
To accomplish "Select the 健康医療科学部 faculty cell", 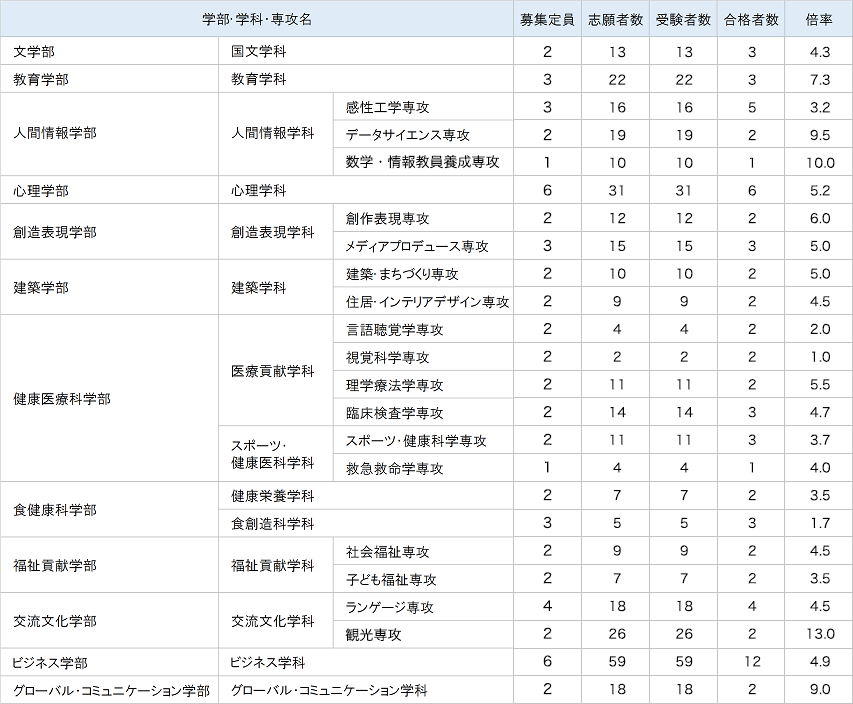I will 60,397.
